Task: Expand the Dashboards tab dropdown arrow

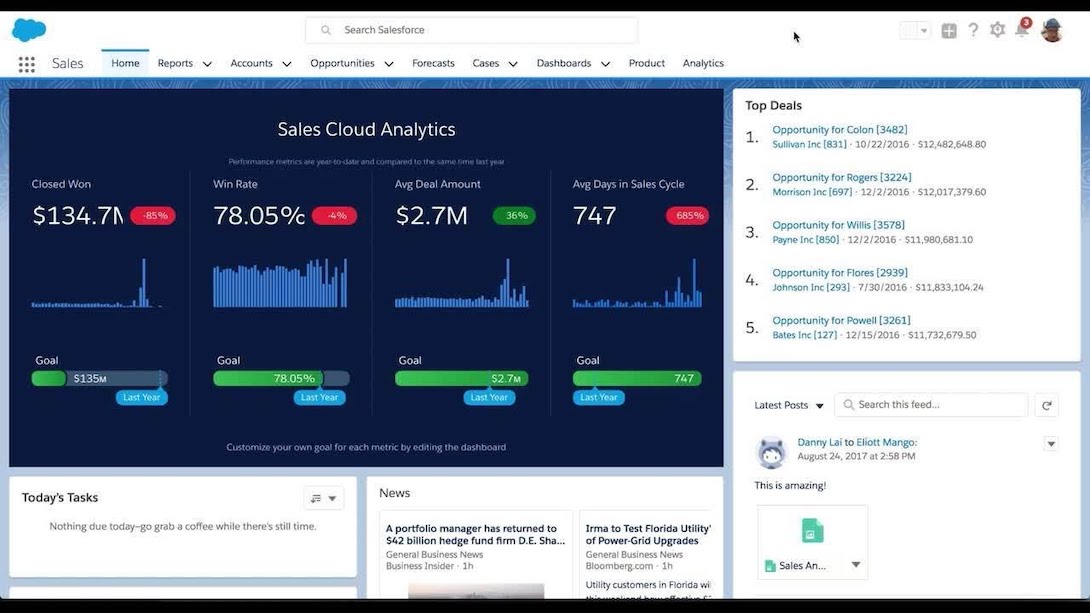Action: point(605,64)
